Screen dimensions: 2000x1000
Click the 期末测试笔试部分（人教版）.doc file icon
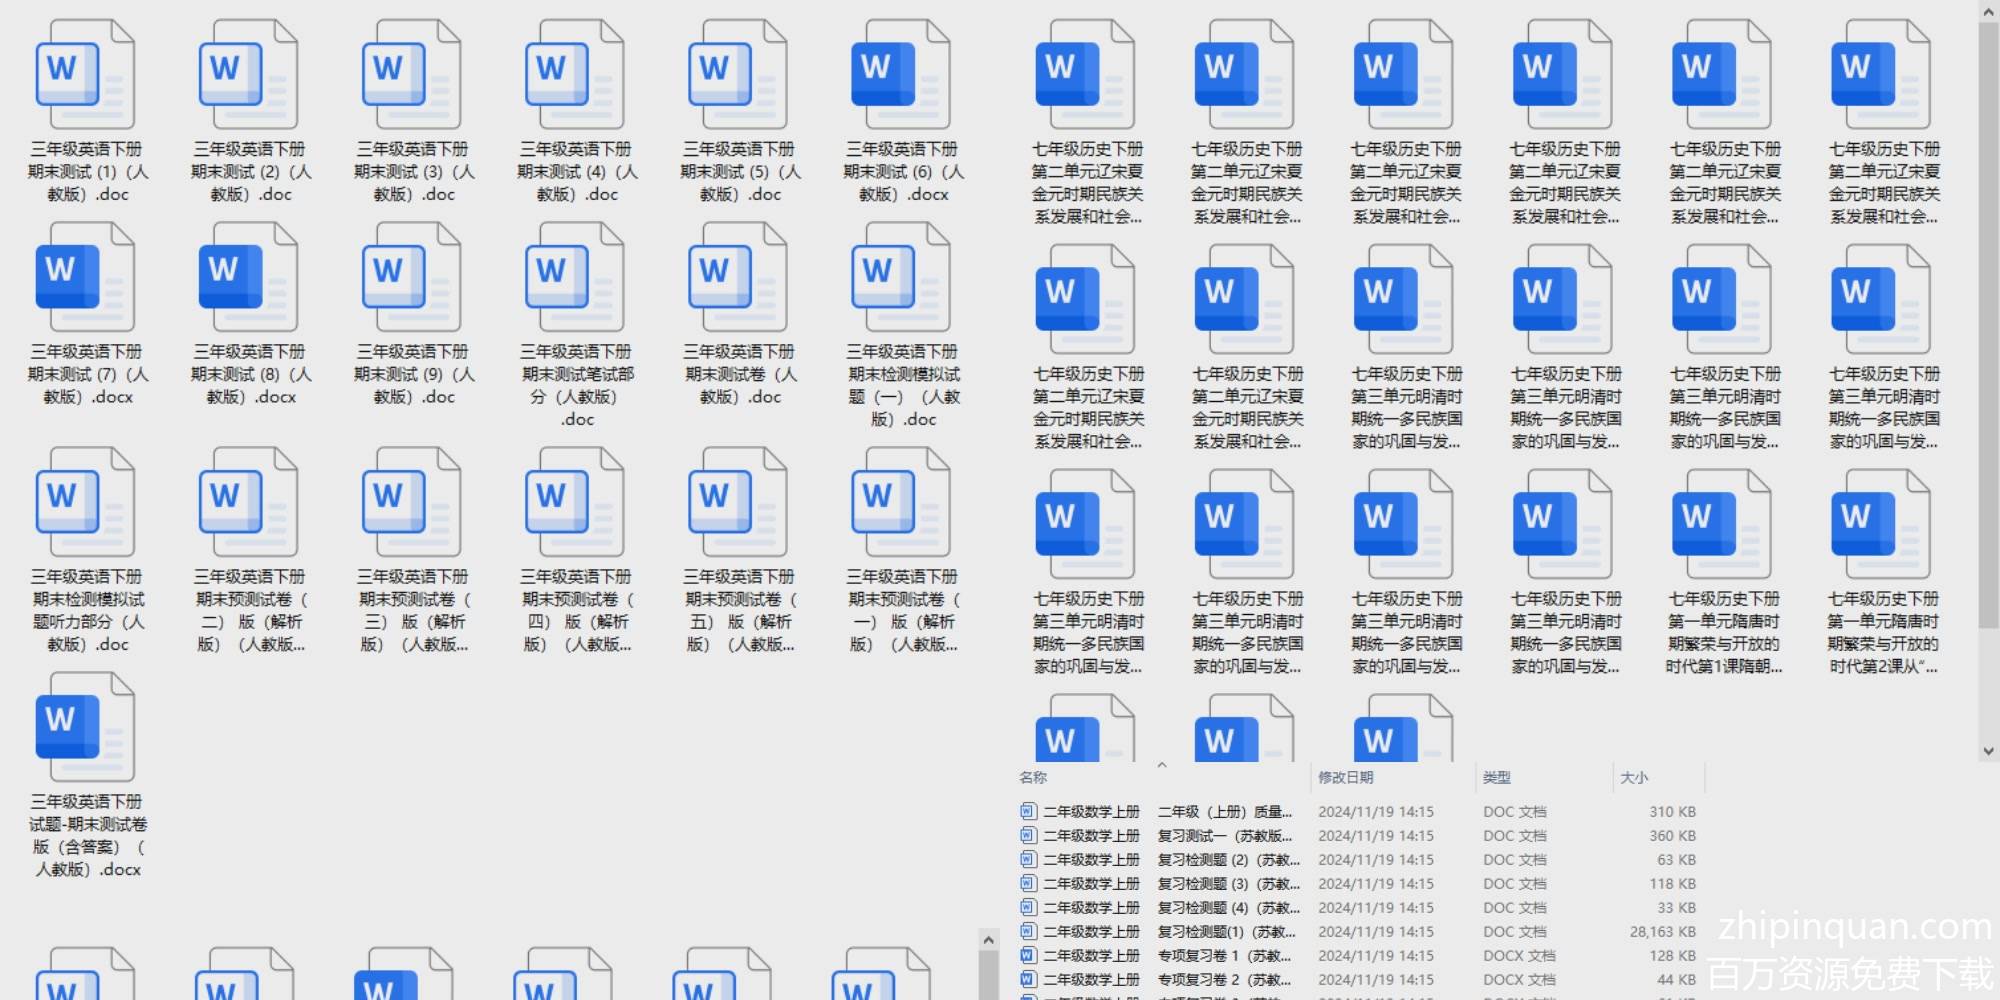574,277
